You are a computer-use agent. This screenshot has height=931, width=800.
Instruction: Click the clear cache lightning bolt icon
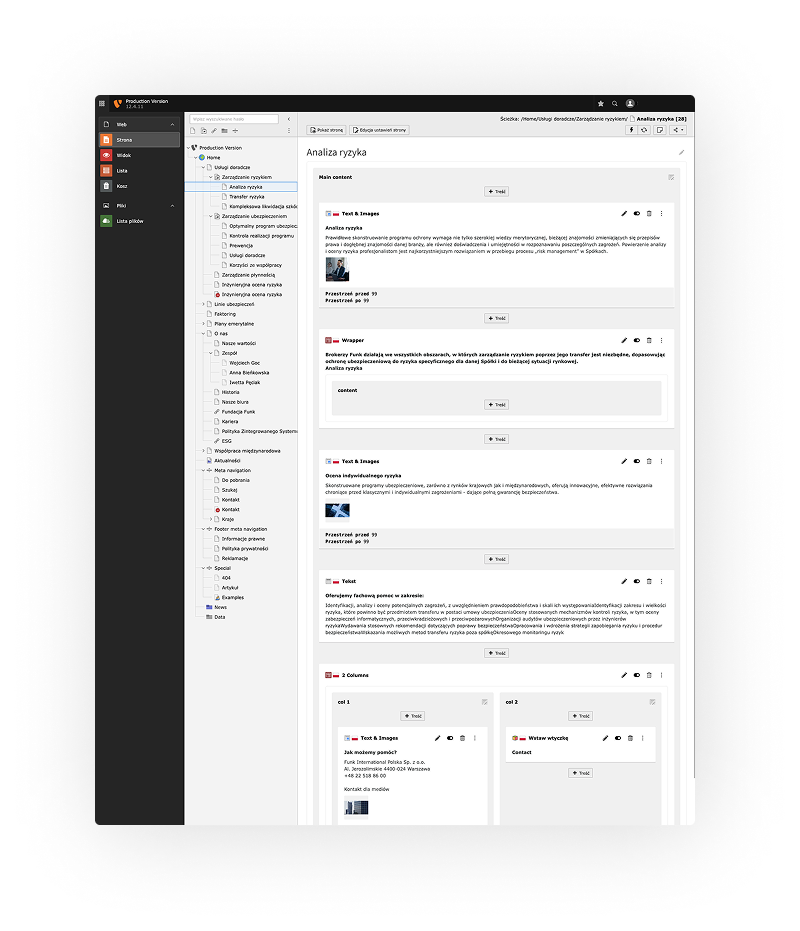pos(630,130)
